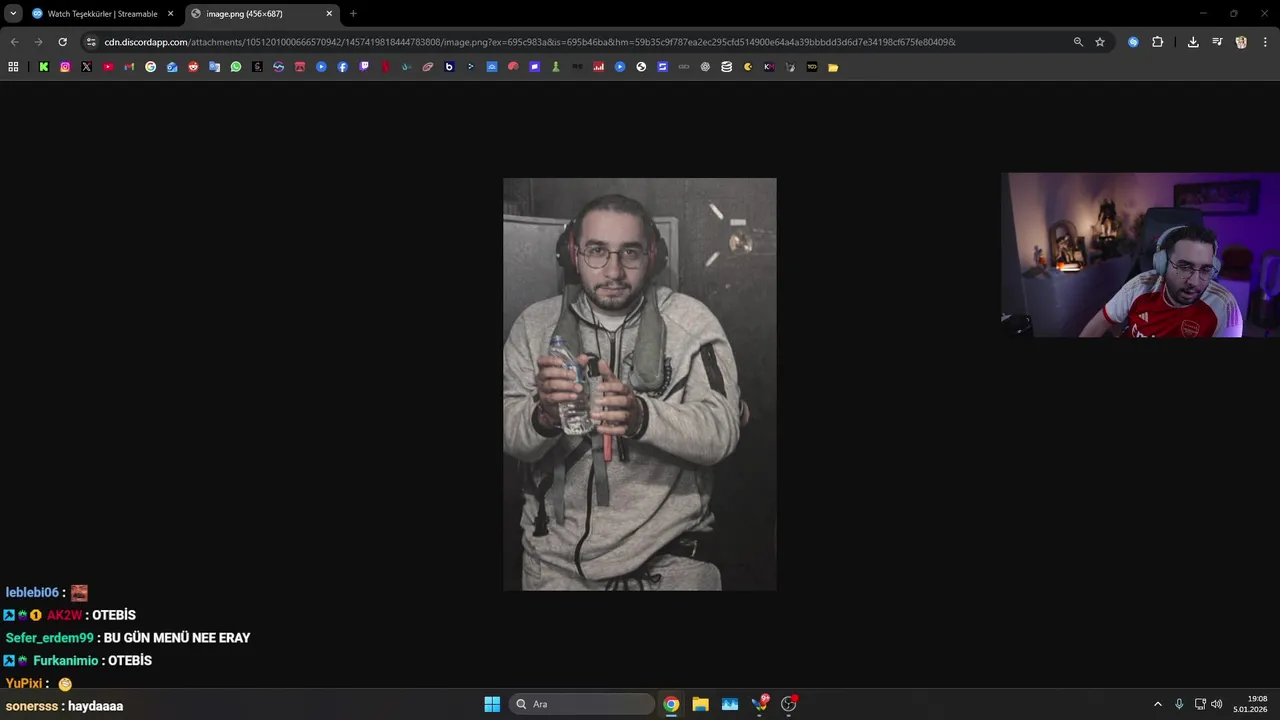This screenshot has width=1280, height=720.
Task: Open the Photos app on taskbar
Action: coord(730,704)
